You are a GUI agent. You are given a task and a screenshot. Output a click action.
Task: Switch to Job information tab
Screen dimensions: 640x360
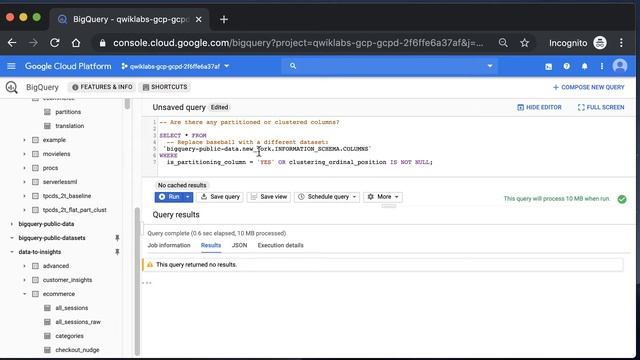[169, 245]
